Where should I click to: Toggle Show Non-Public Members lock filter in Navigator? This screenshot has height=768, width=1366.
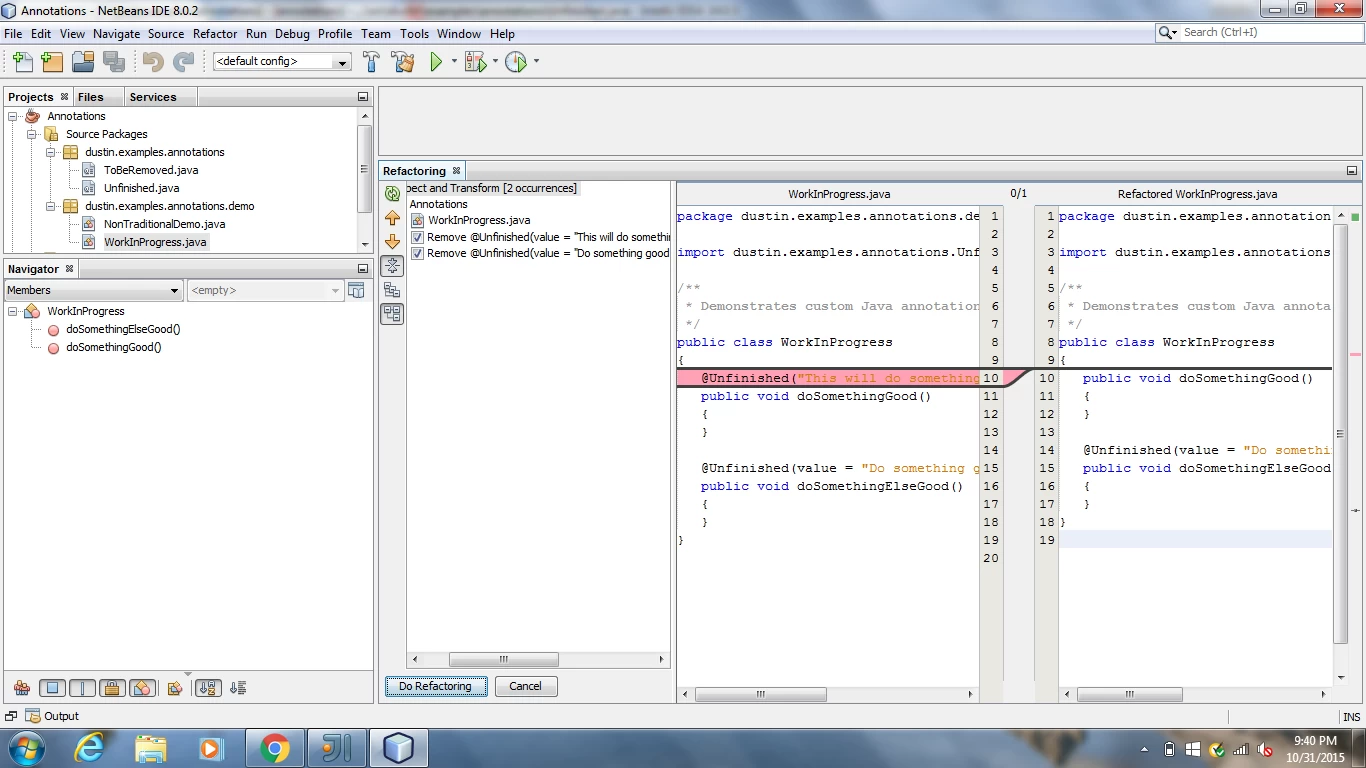112,688
